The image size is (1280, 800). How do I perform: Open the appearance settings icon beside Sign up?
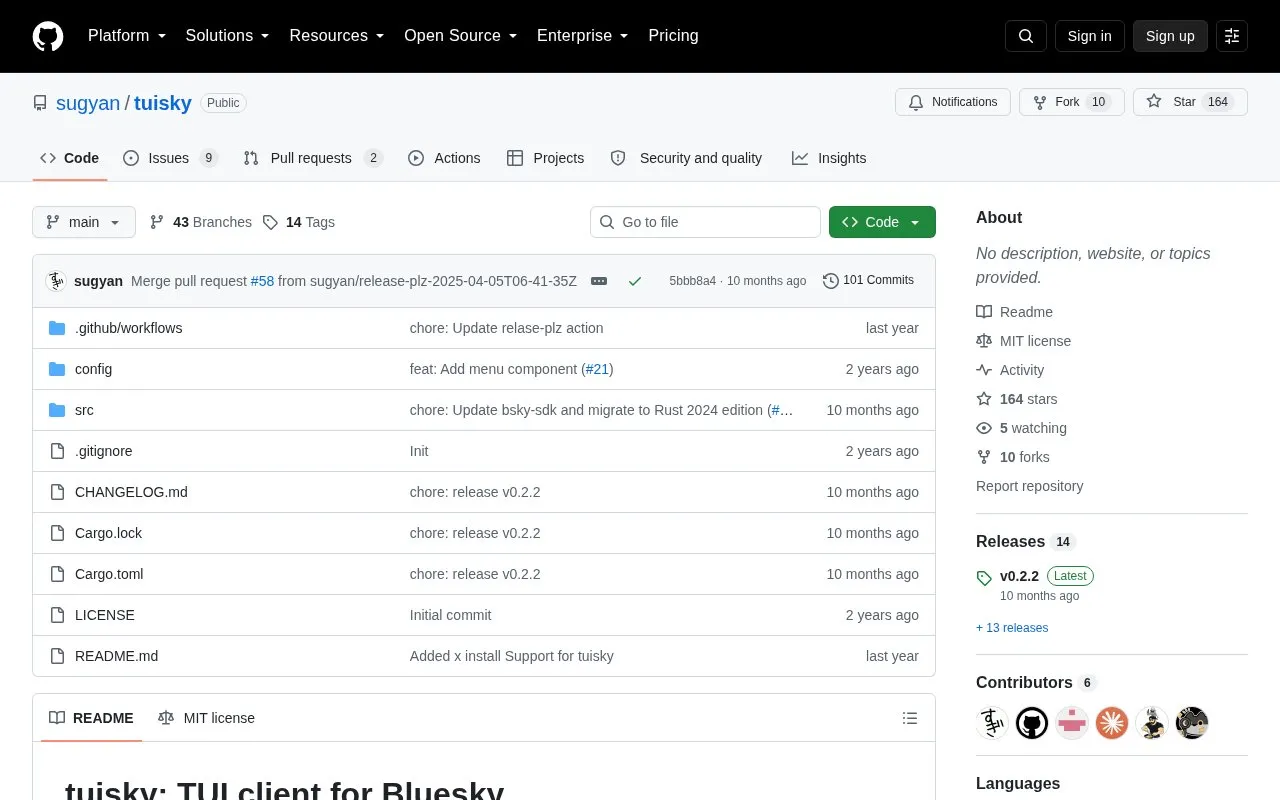(1232, 36)
